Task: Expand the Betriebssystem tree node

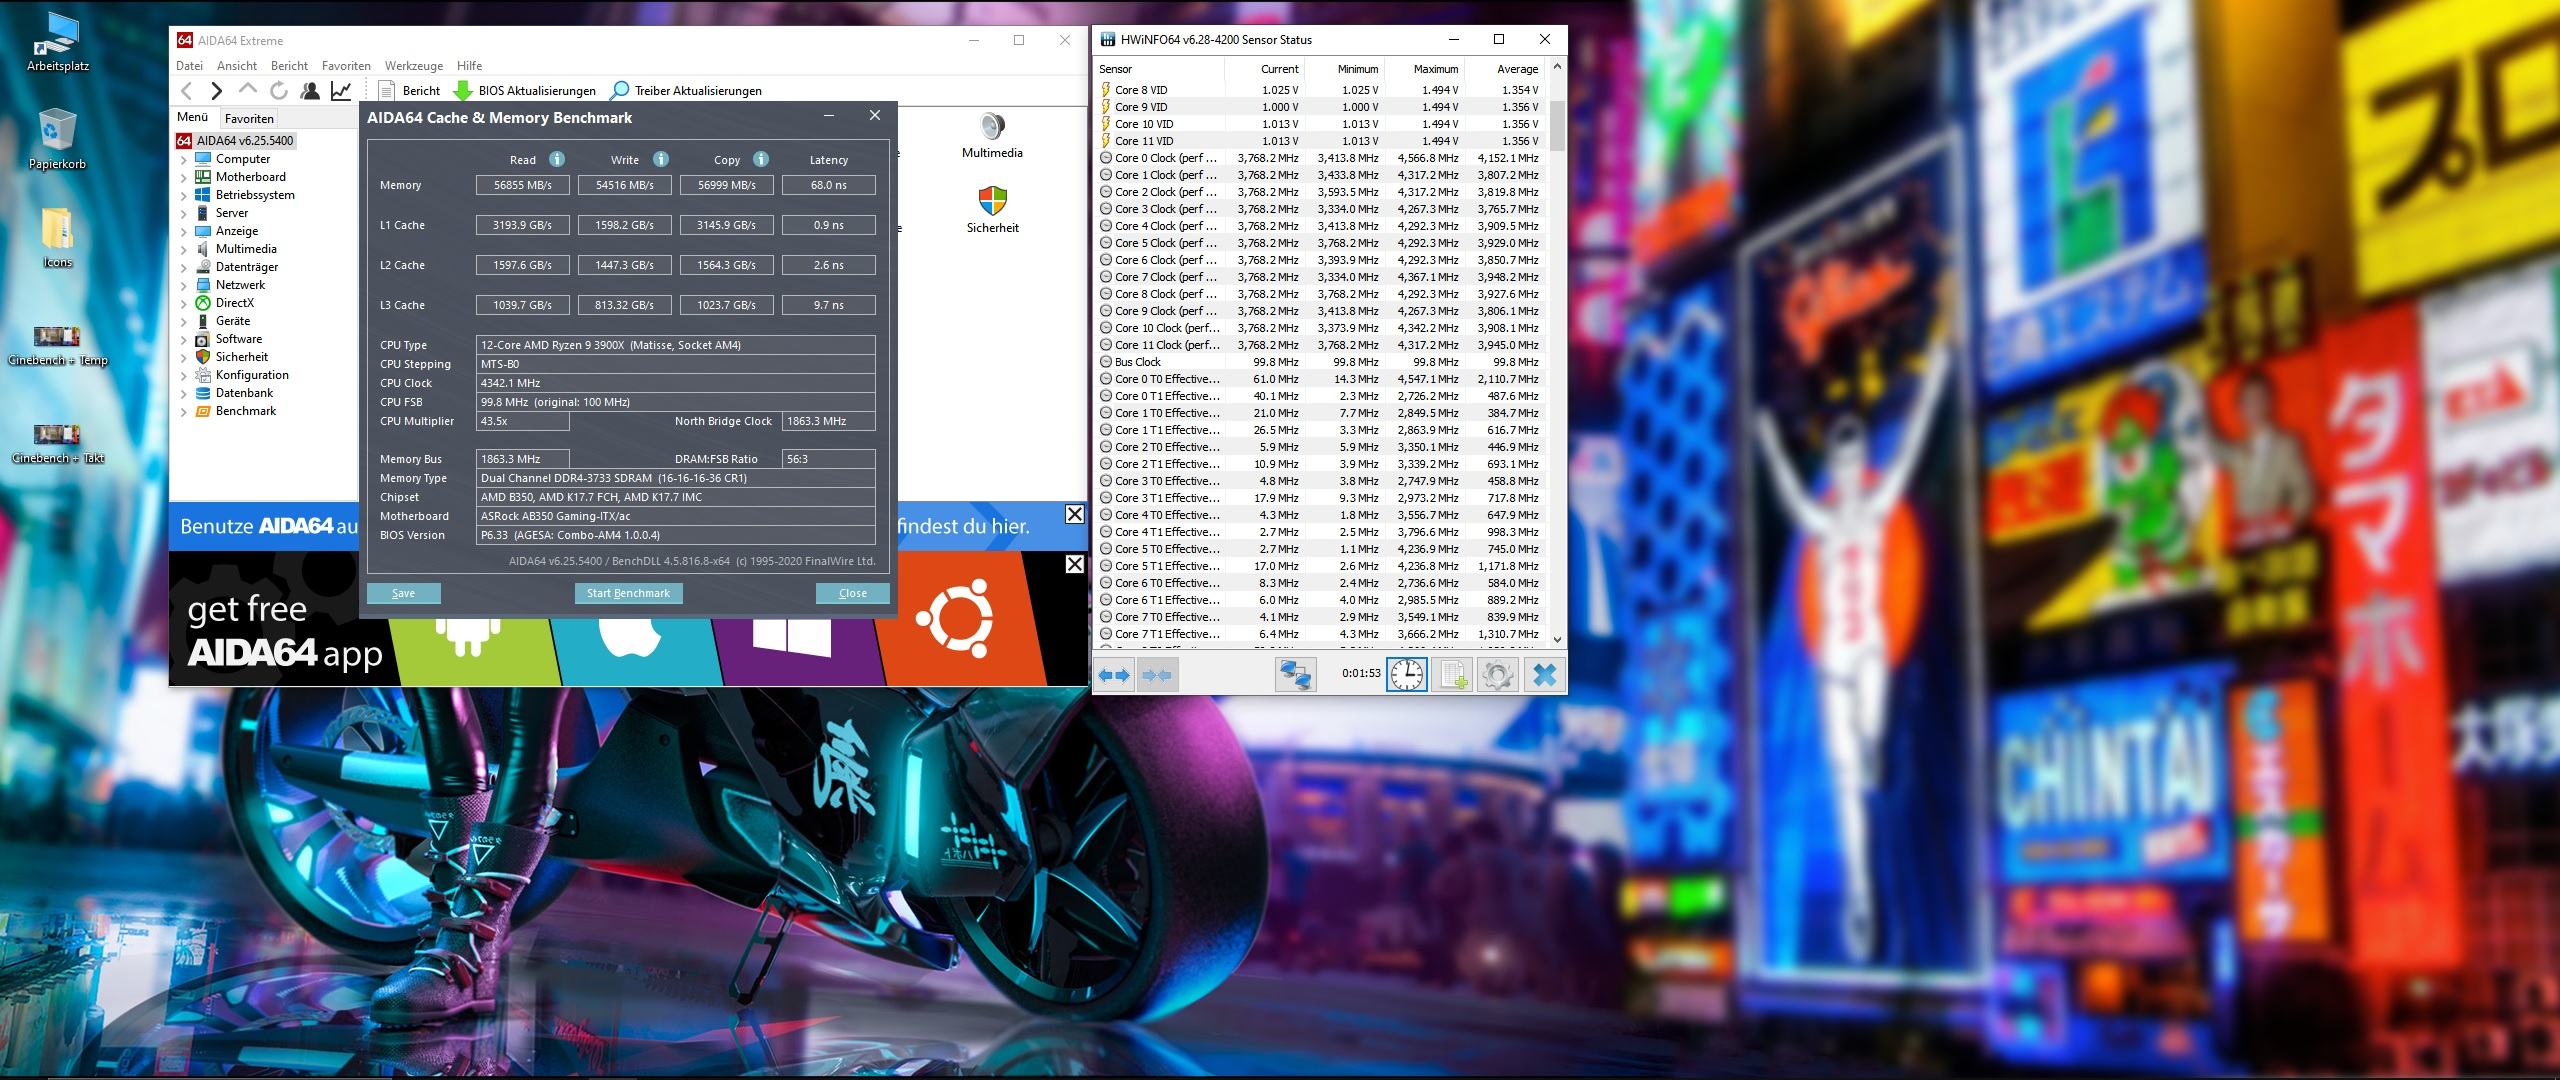Action: (x=184, y=195)
